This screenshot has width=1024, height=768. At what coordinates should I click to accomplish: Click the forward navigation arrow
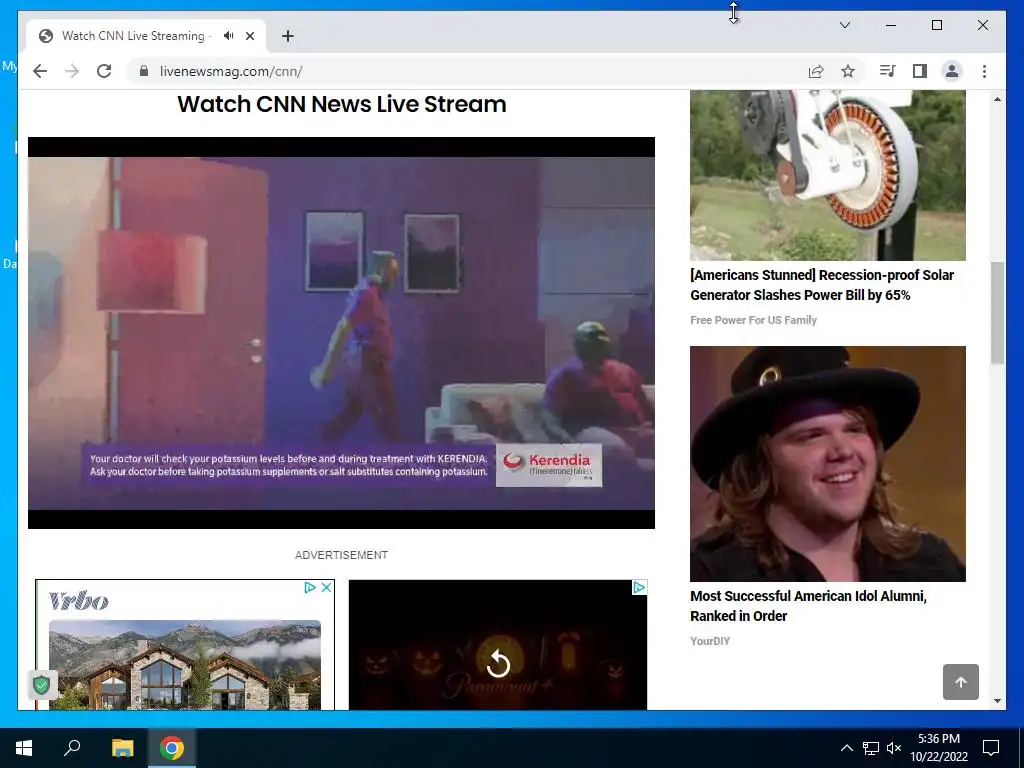[x=72, y=71]
